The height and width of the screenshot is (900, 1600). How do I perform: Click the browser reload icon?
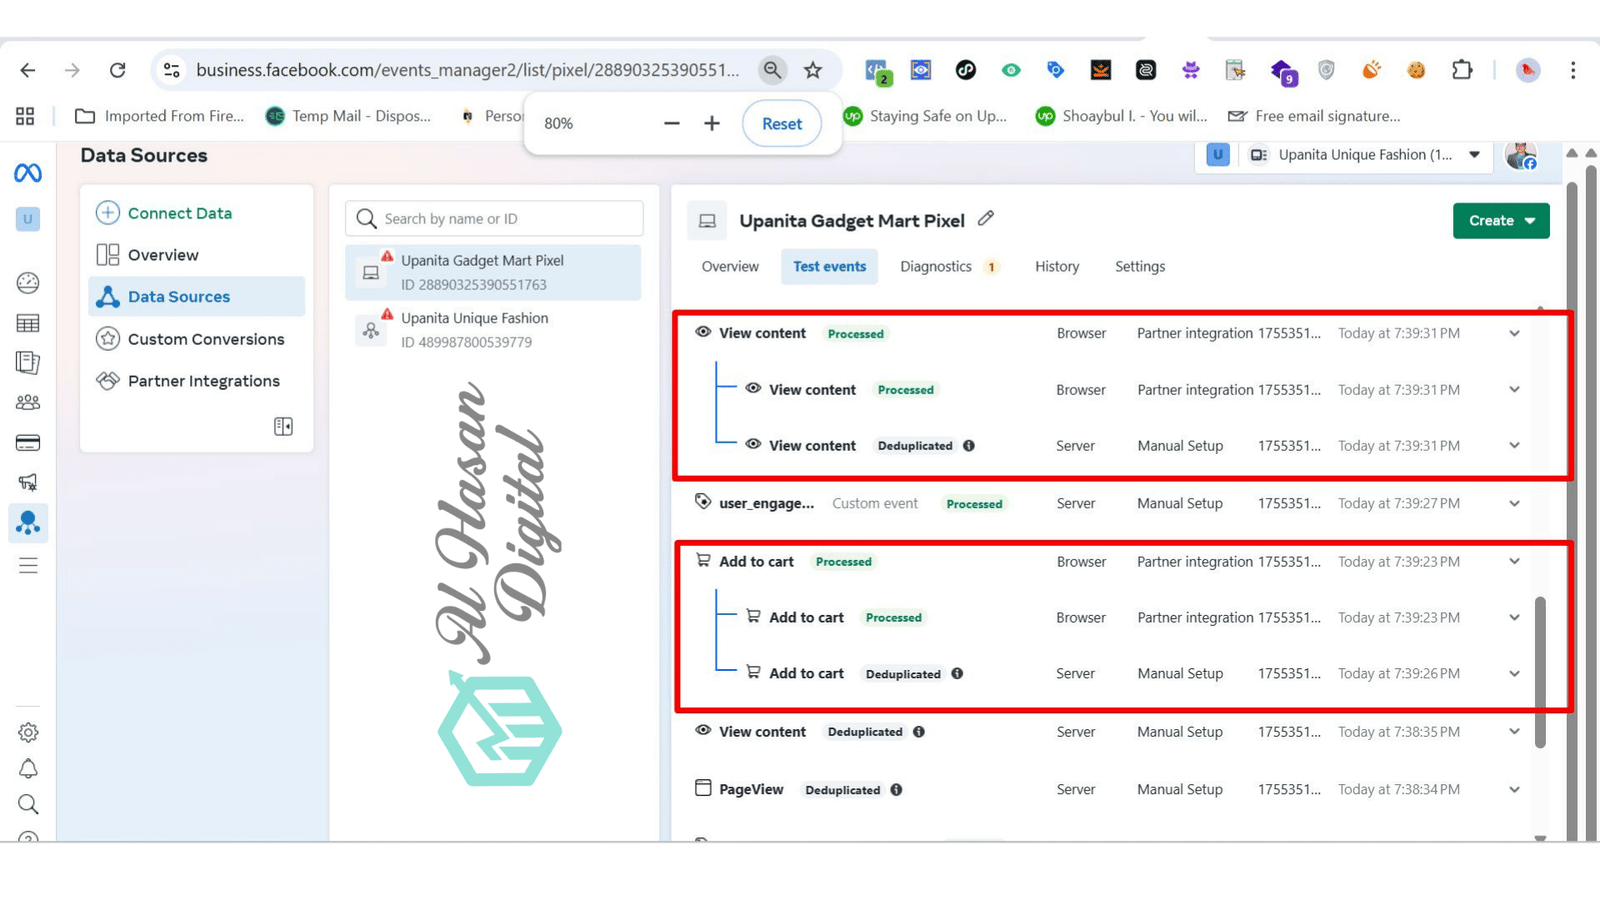point(118,70)
